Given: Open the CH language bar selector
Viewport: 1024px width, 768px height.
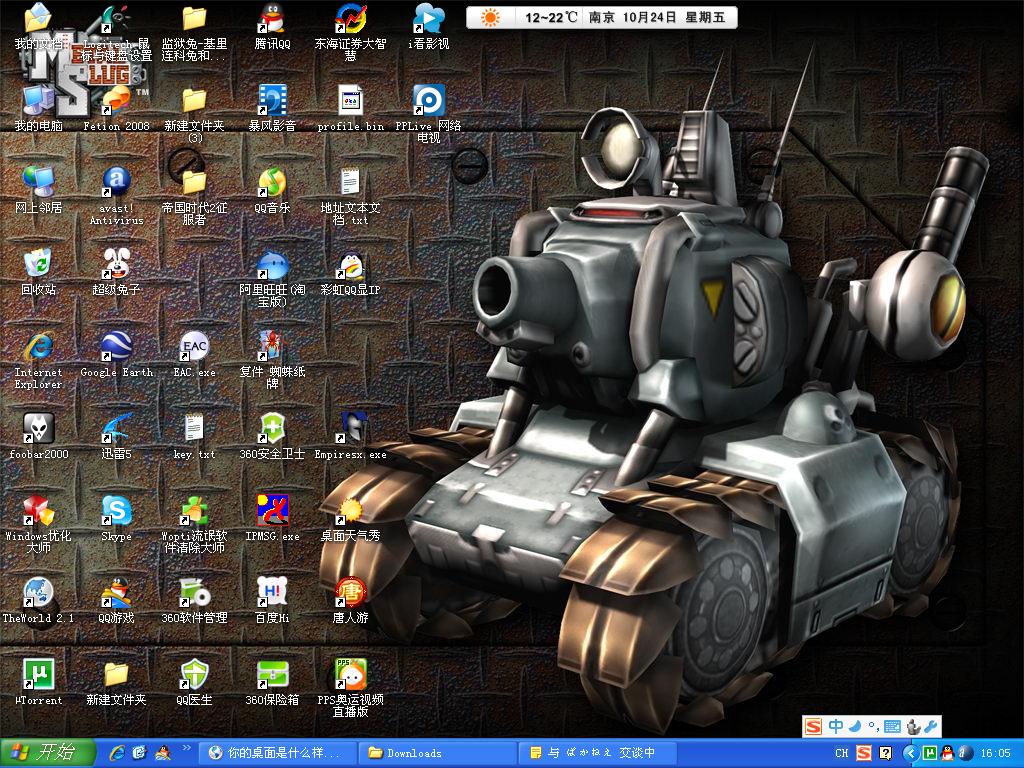Looking at the screenshot, I should (x=841, y=753).
